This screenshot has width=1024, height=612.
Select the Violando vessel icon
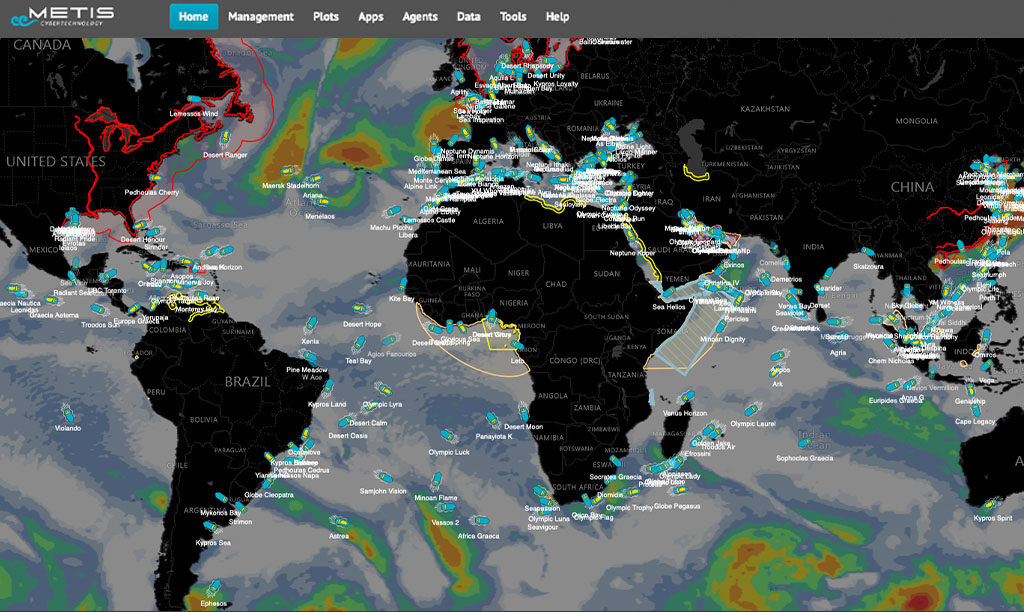click(x=67, y=412)
